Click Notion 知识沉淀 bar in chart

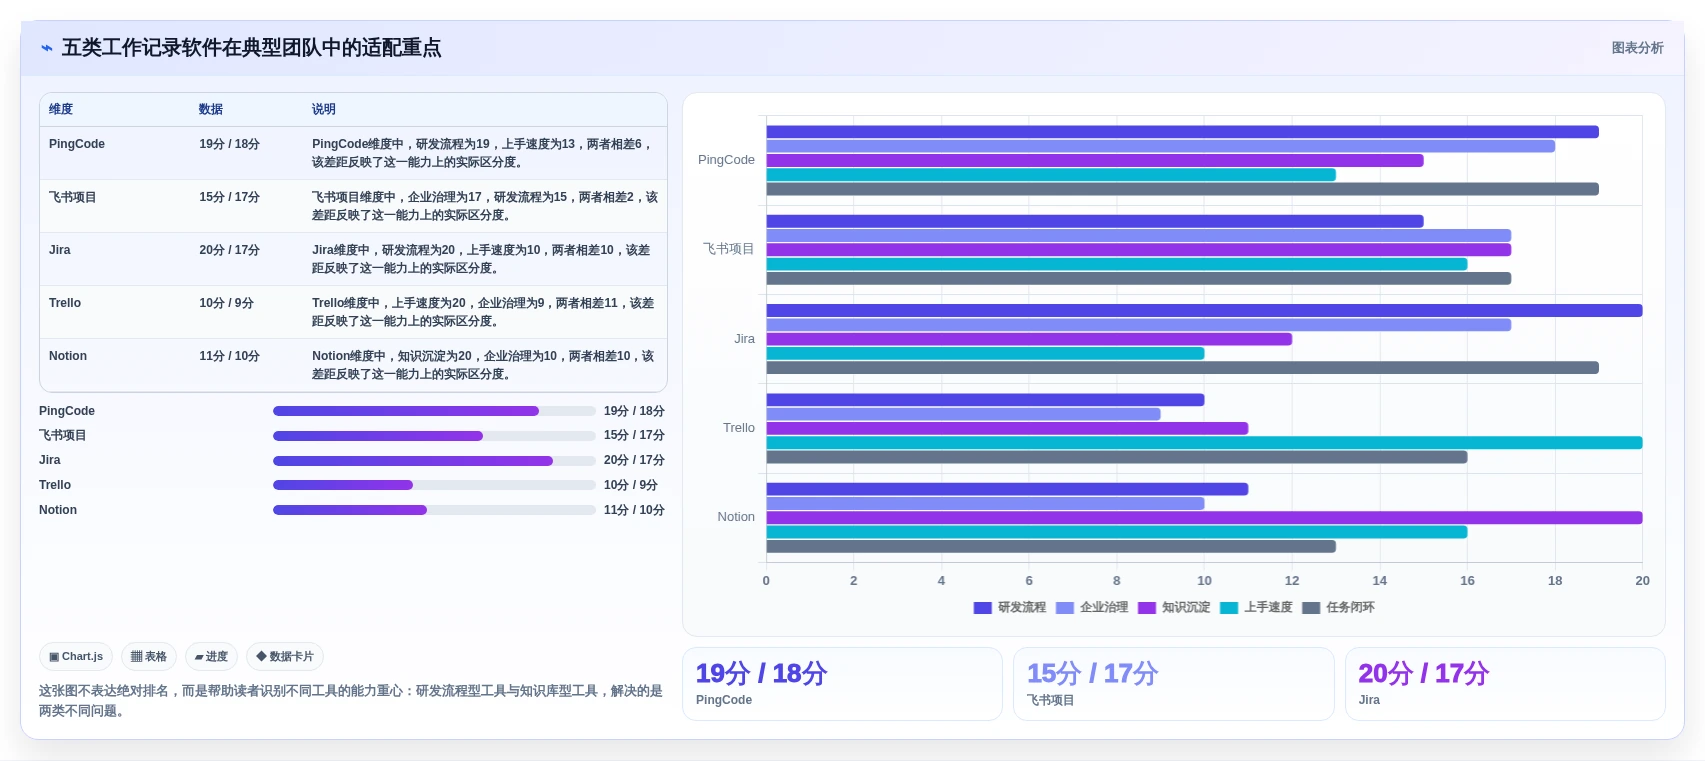click(1204, 518)
